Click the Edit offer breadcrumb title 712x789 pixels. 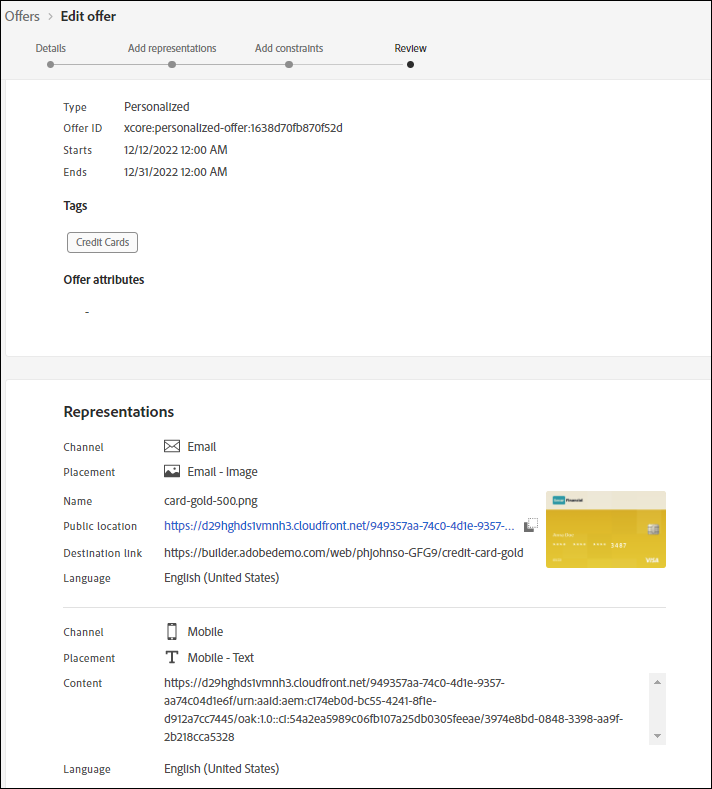point(89,16)
